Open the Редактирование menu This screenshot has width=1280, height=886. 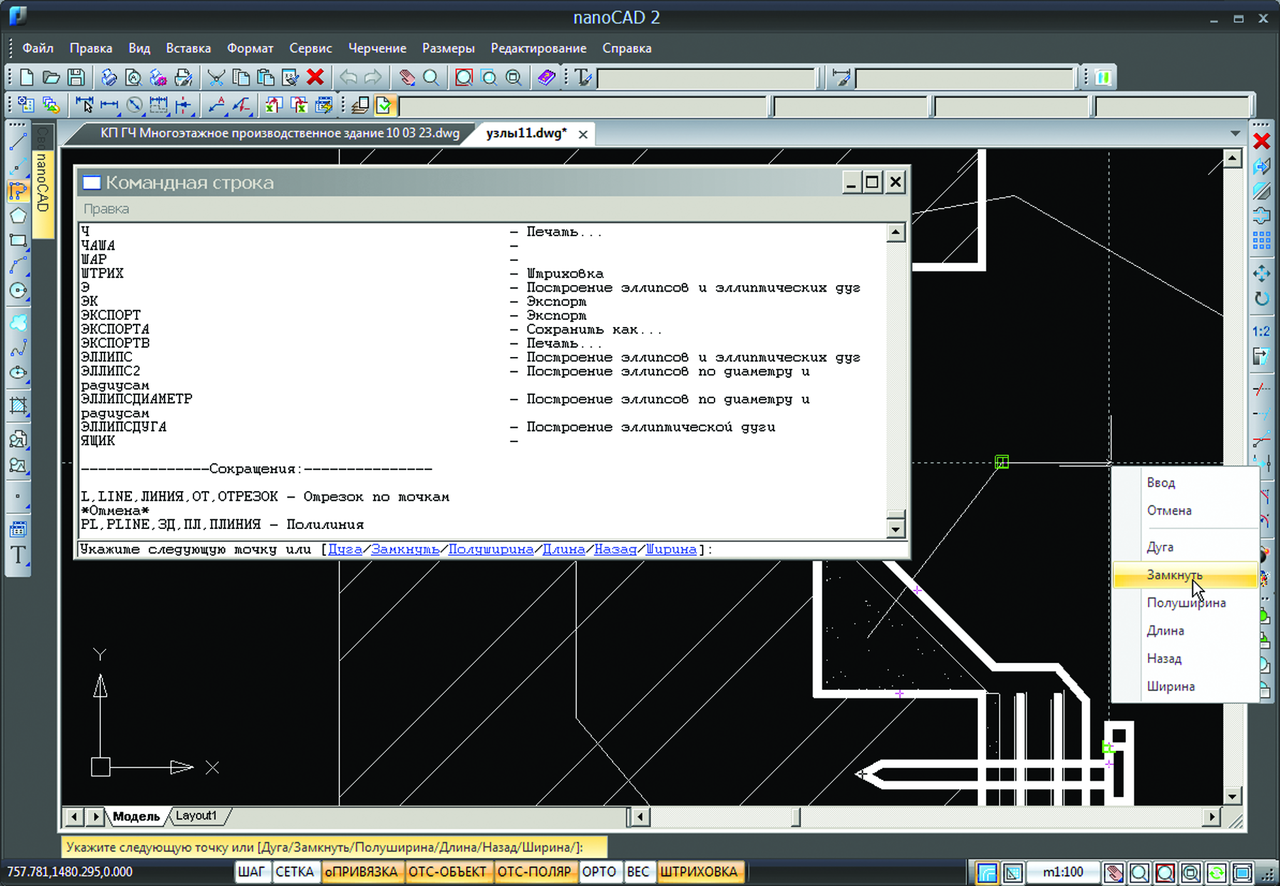coord(538,48)
